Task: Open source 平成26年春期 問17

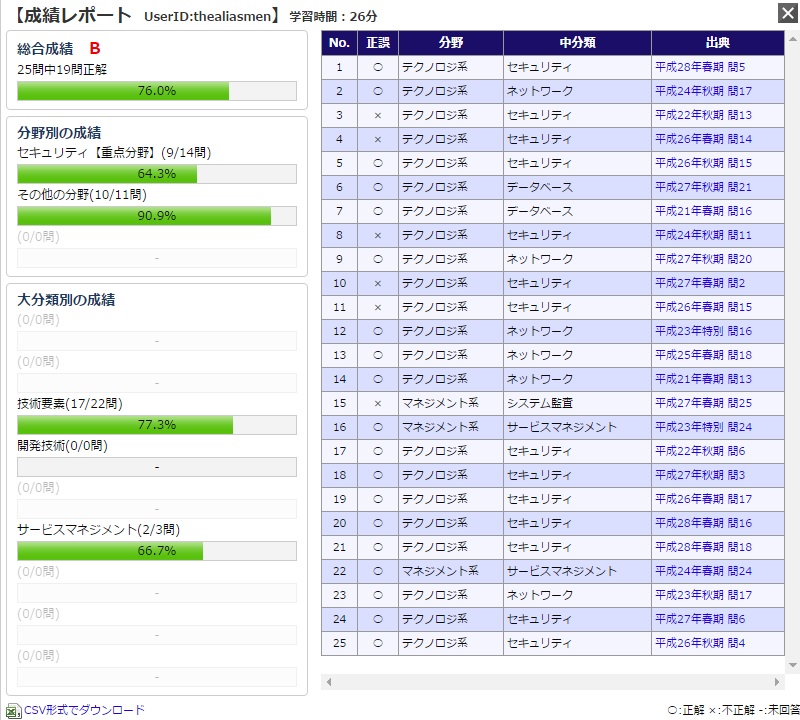Action: click(704, 499)
